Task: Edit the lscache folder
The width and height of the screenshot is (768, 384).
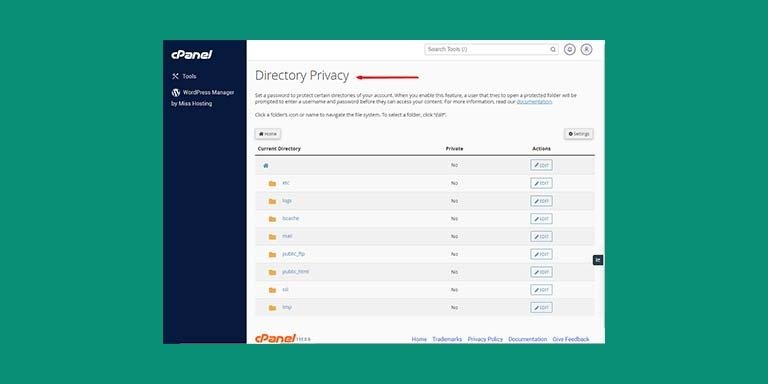Action: tap(541, 219)
